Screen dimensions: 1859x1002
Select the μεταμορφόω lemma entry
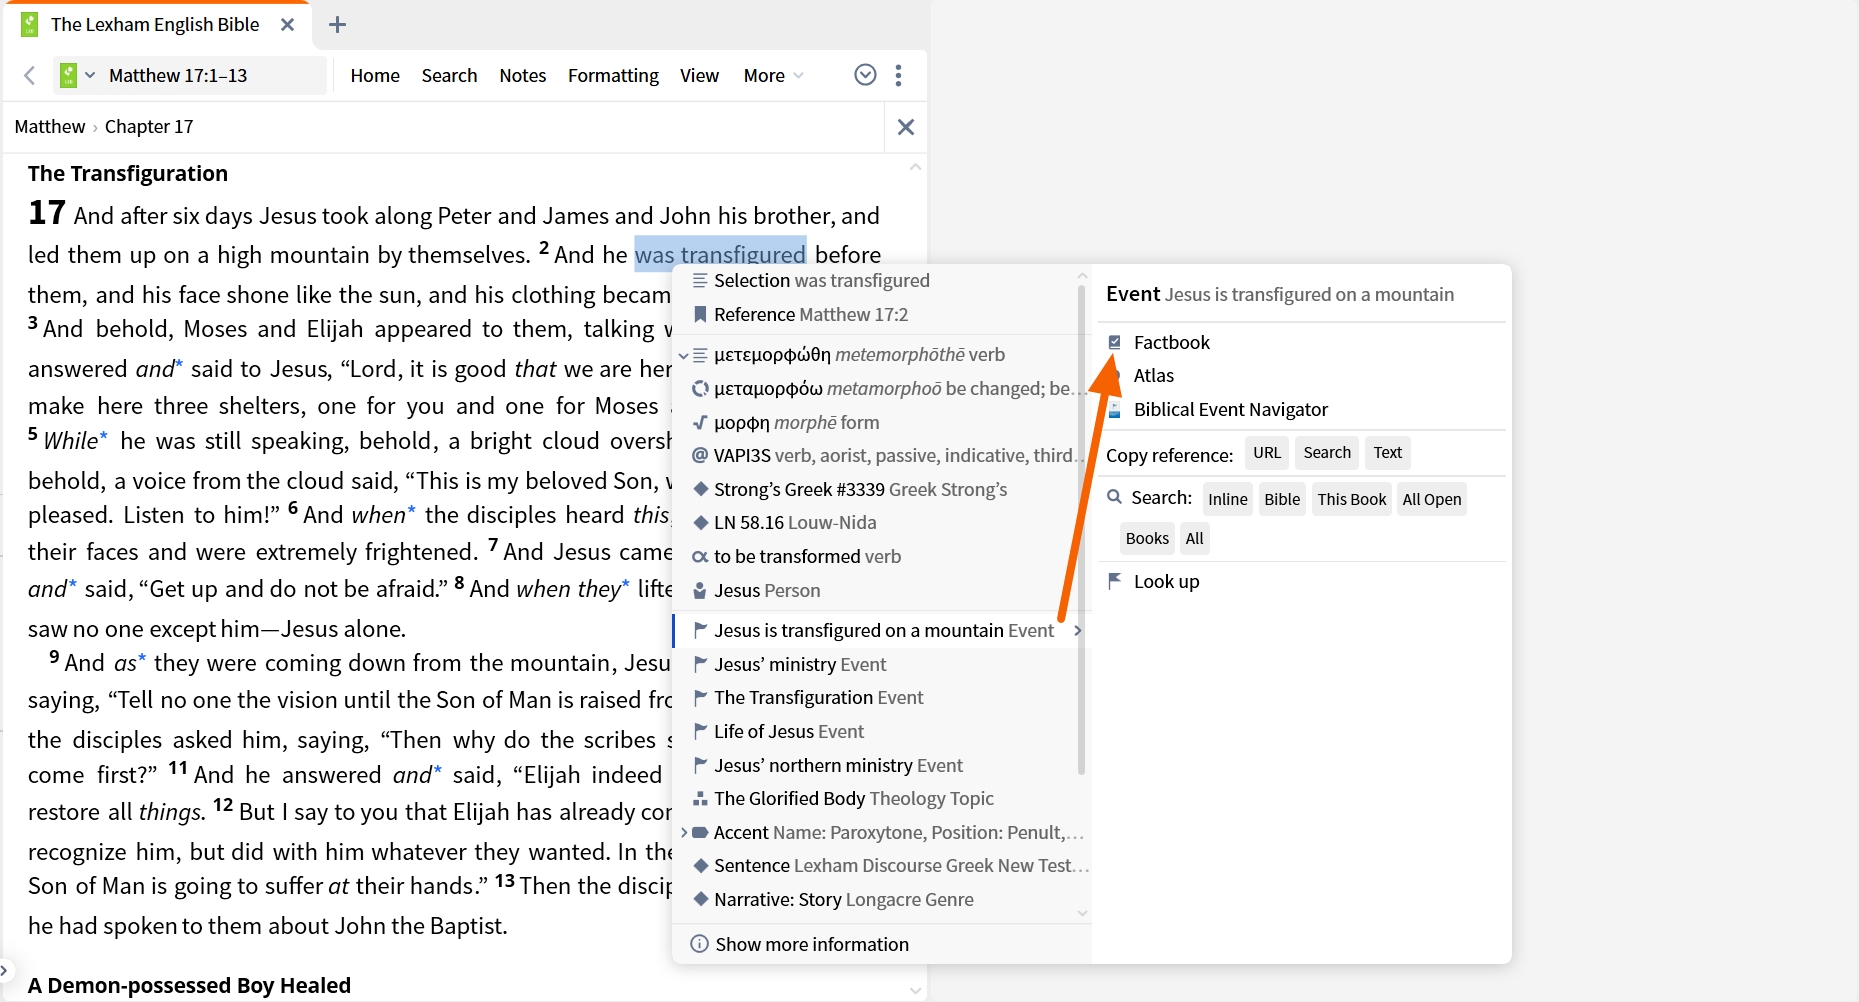pos(880,388)
